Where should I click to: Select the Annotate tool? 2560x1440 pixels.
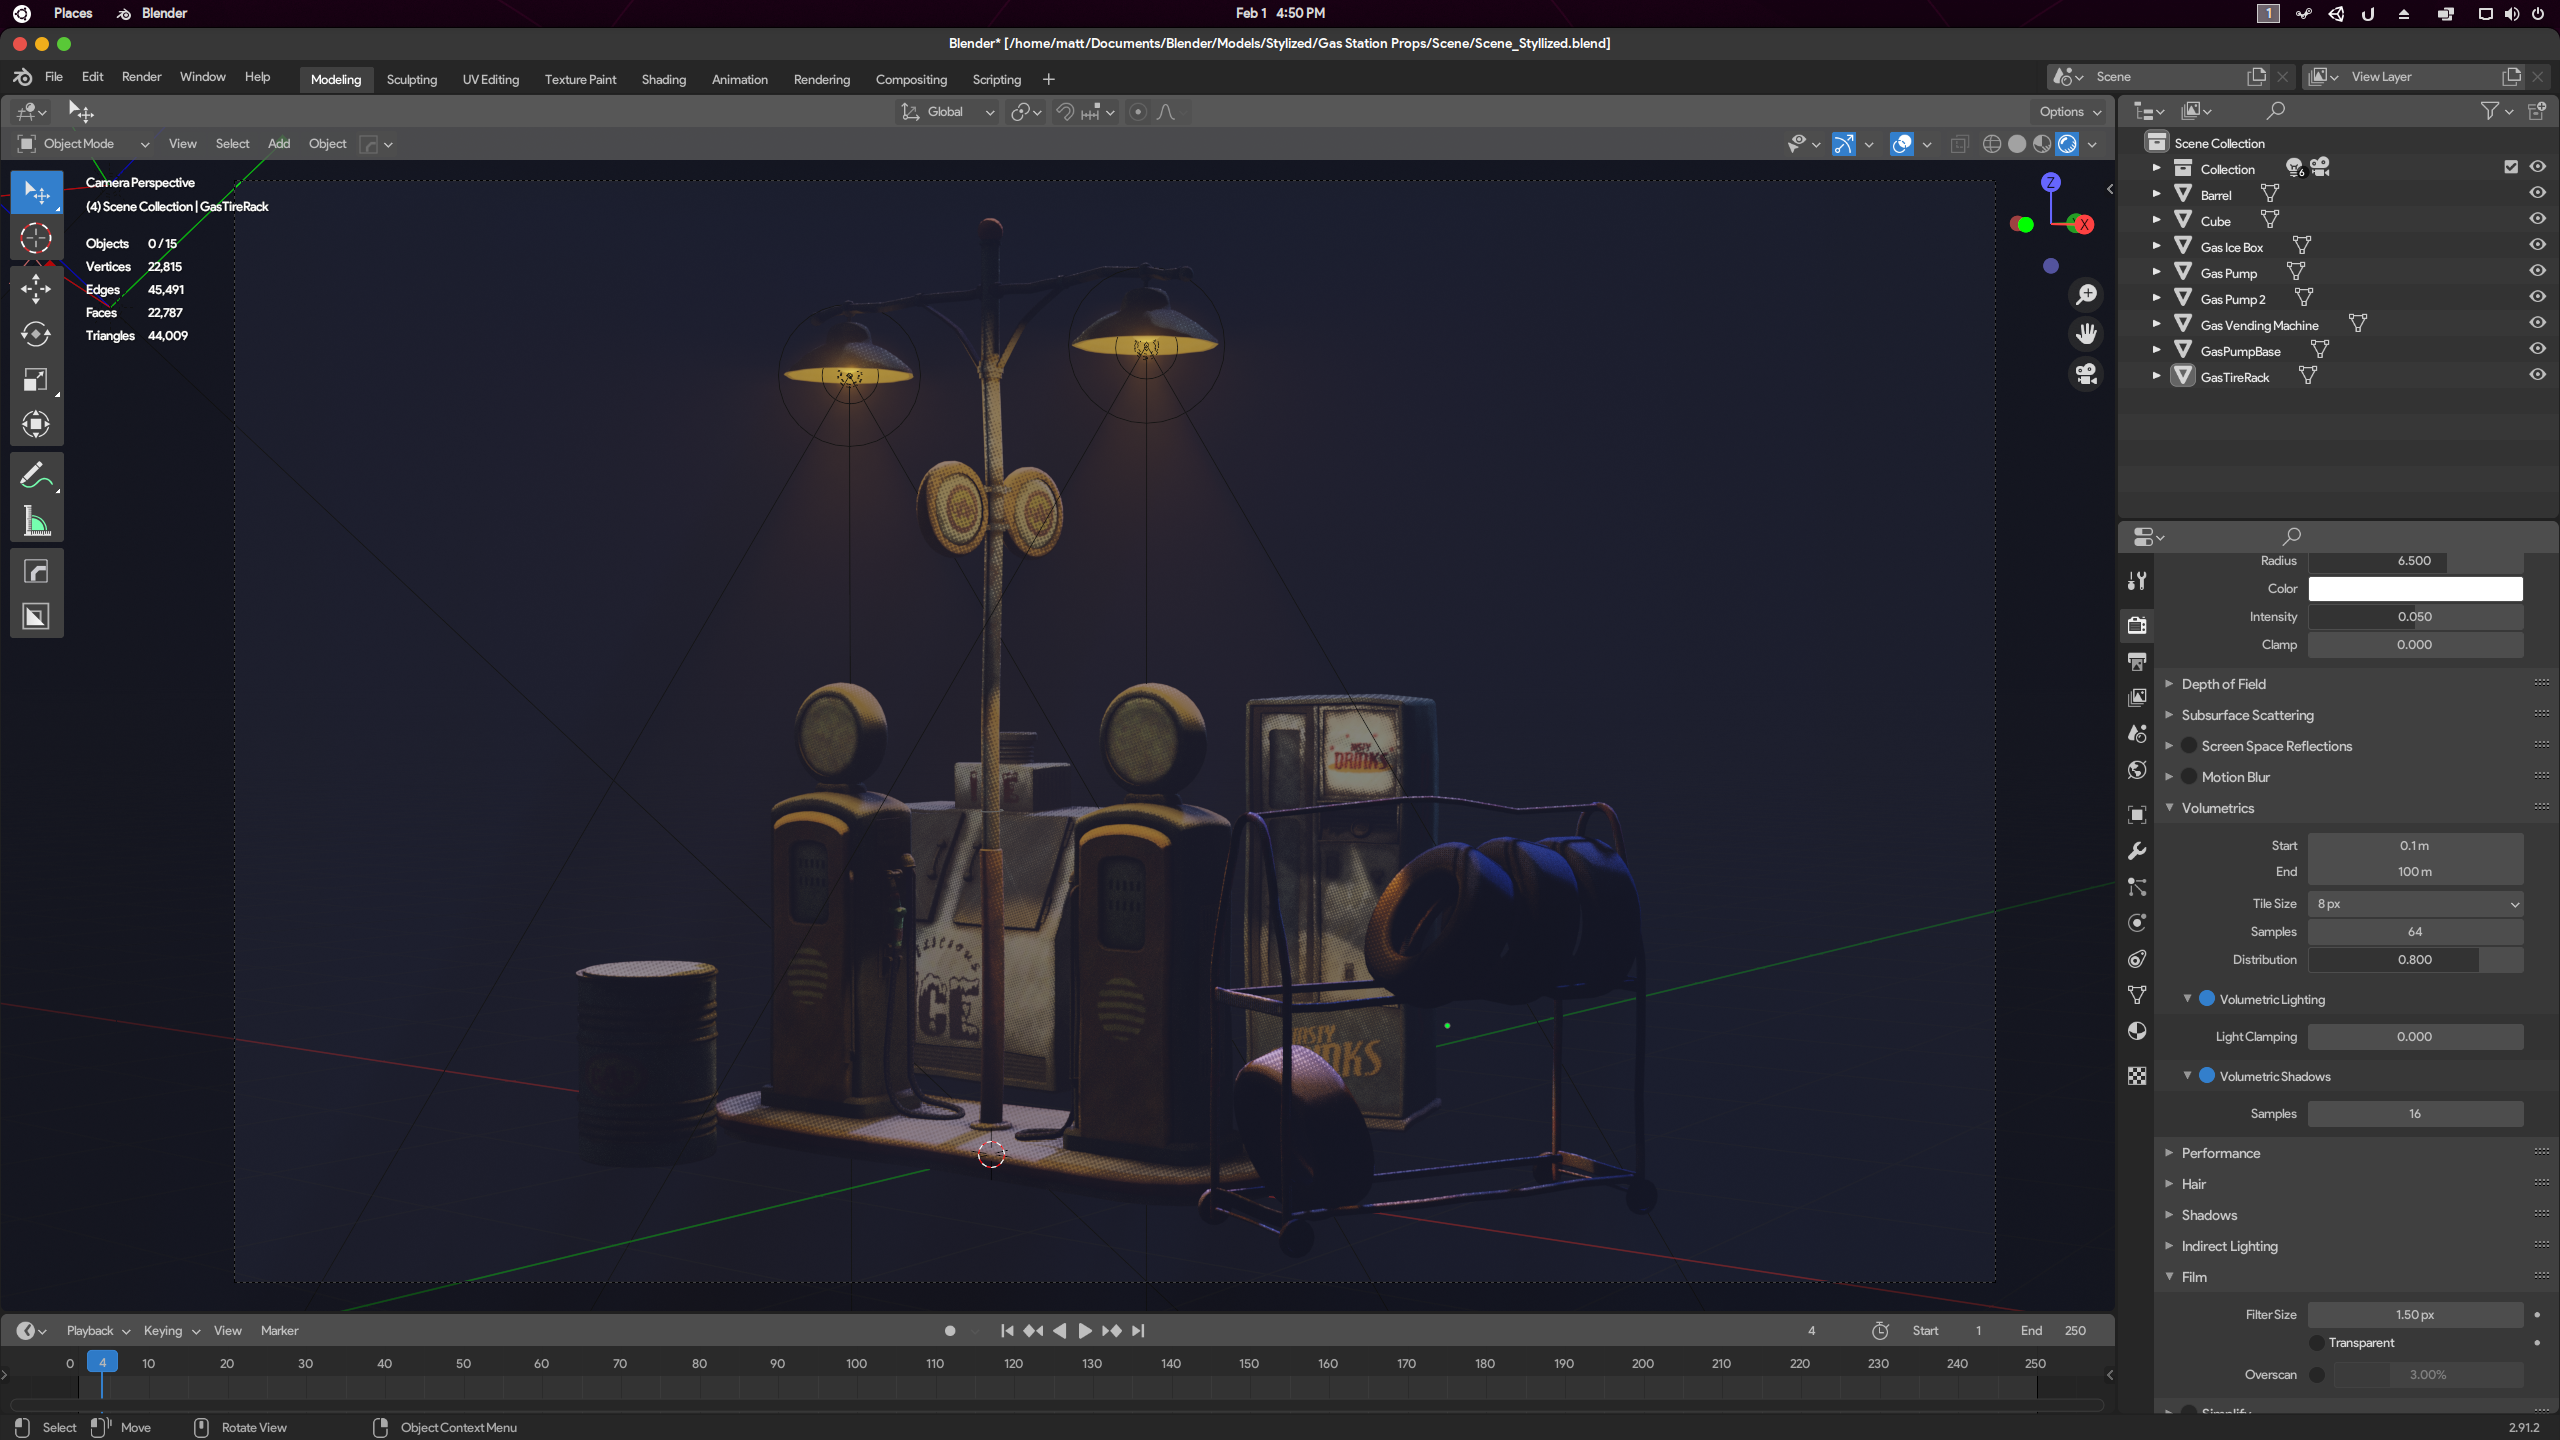(x=36, y=475)
